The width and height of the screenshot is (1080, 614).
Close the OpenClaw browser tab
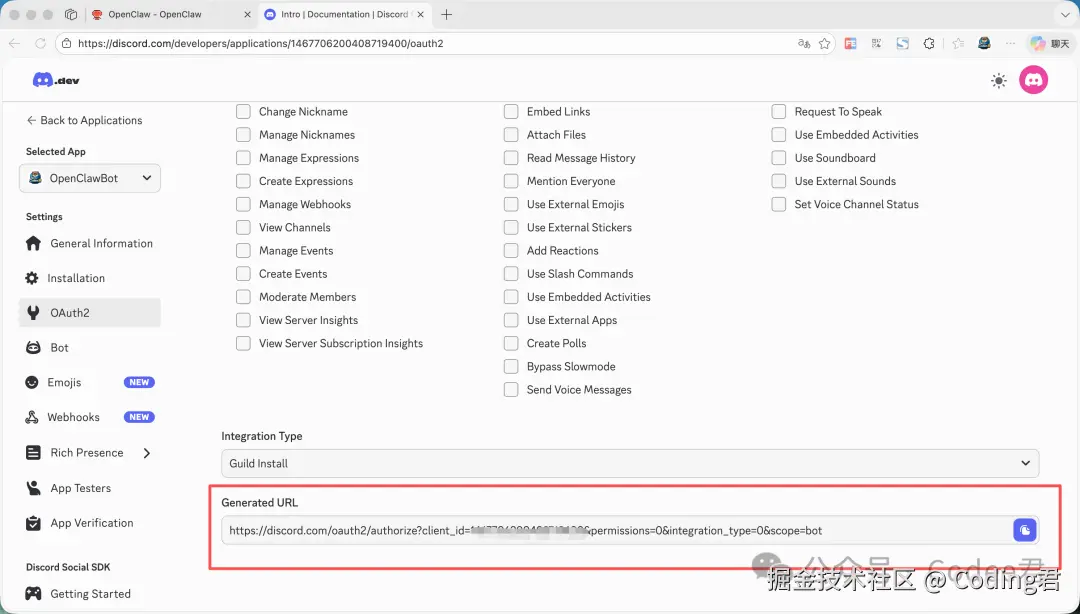pyautogui.click(x=247, y=14)
